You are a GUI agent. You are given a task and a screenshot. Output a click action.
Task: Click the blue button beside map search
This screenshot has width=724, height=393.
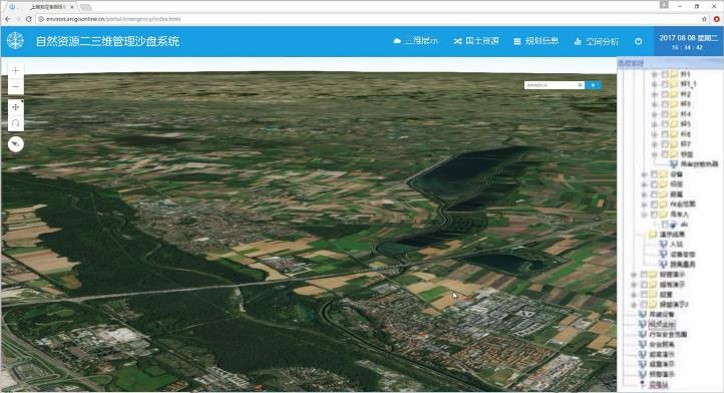(x=593, y=85)
